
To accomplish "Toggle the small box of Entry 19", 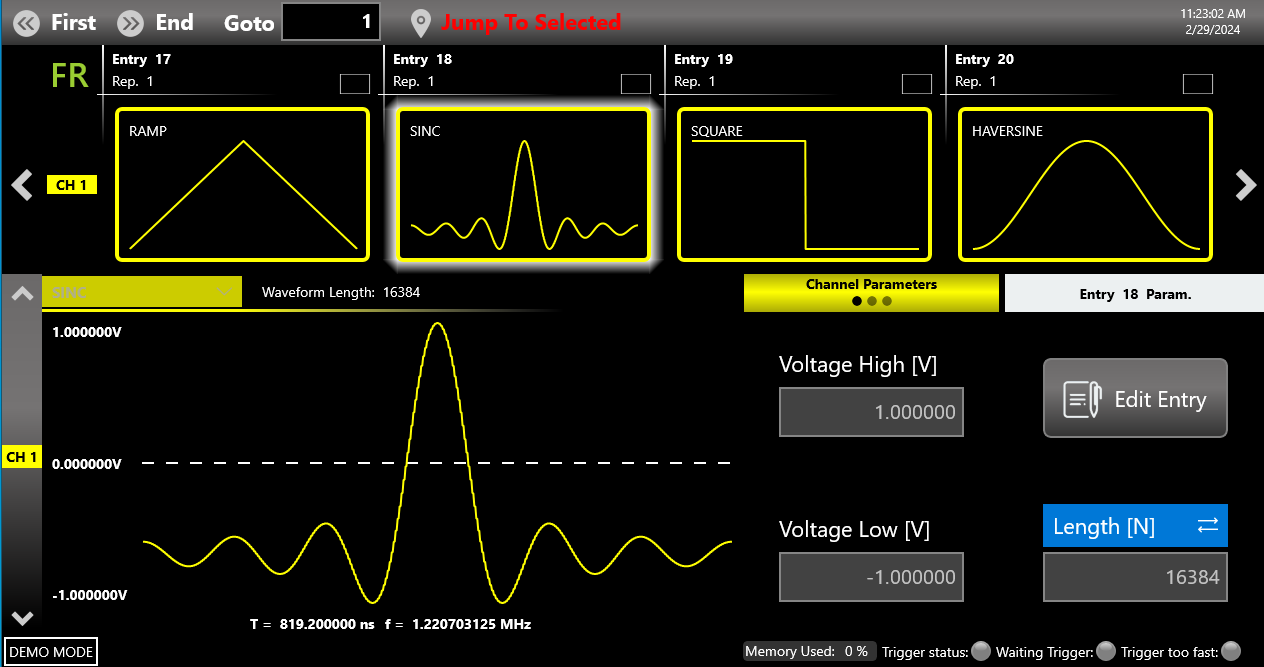I will pyautogui.click(x=917, y=84).
